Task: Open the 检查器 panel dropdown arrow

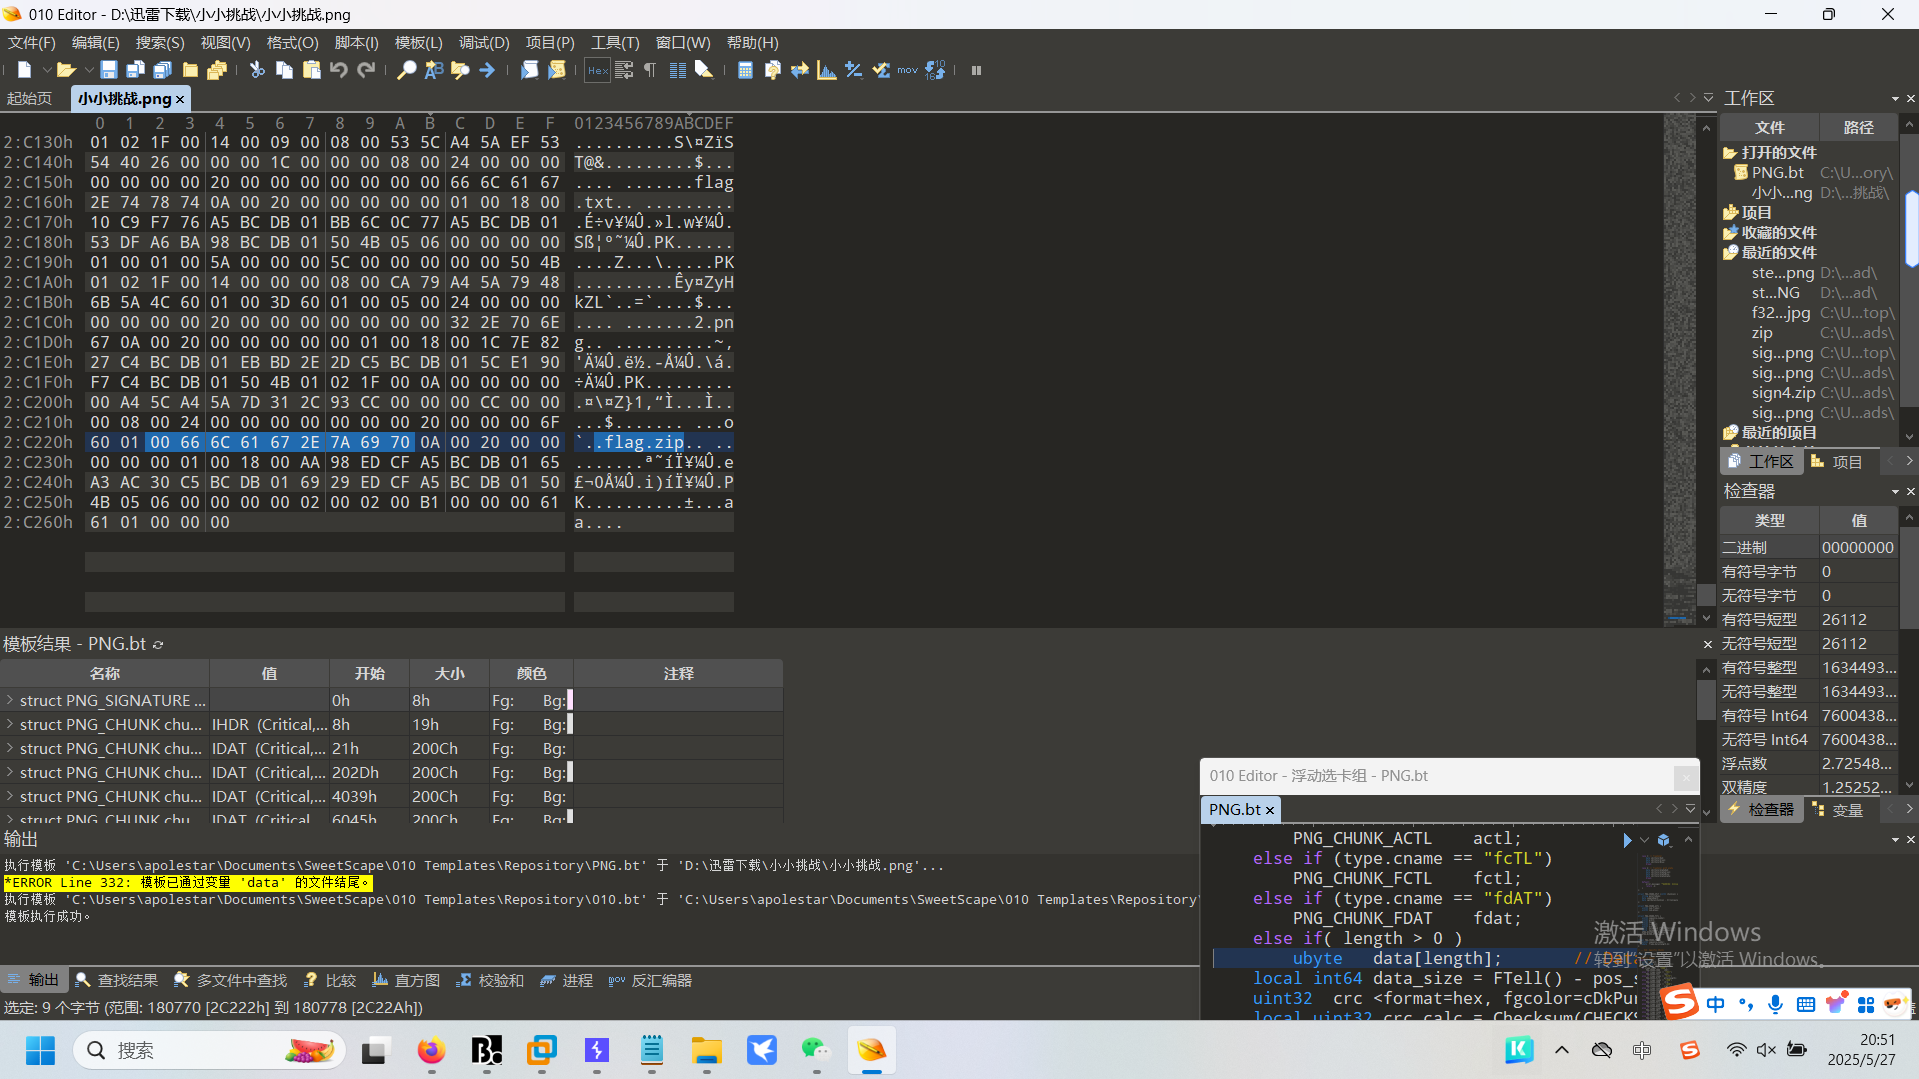Action: (1895, 492)
